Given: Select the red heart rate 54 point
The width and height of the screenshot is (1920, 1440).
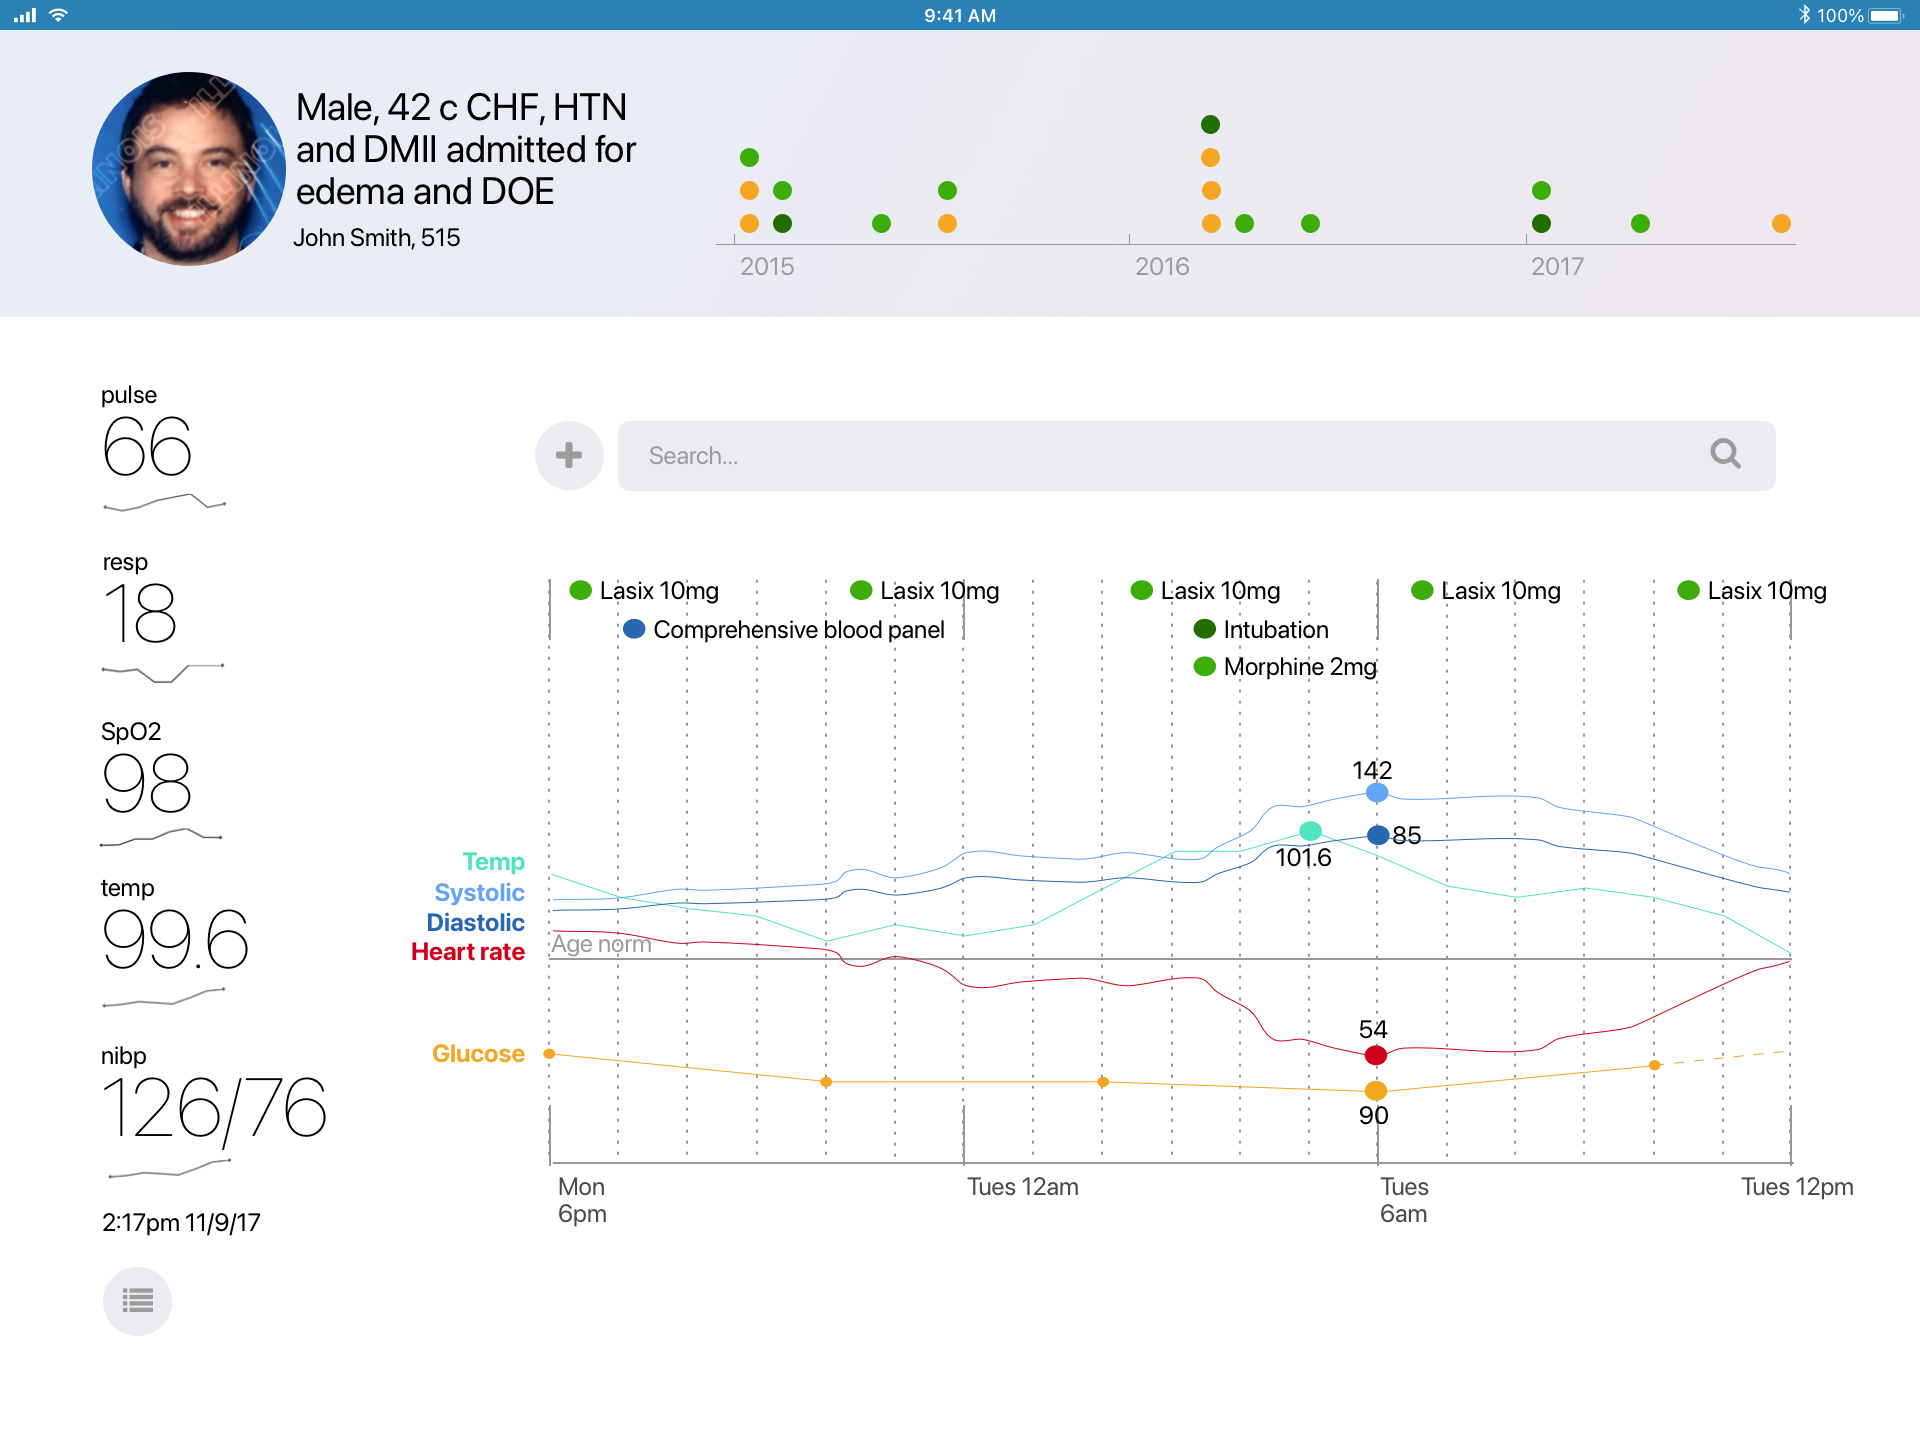Looking at the screenshot, I should click(x=1376, y=1055).
